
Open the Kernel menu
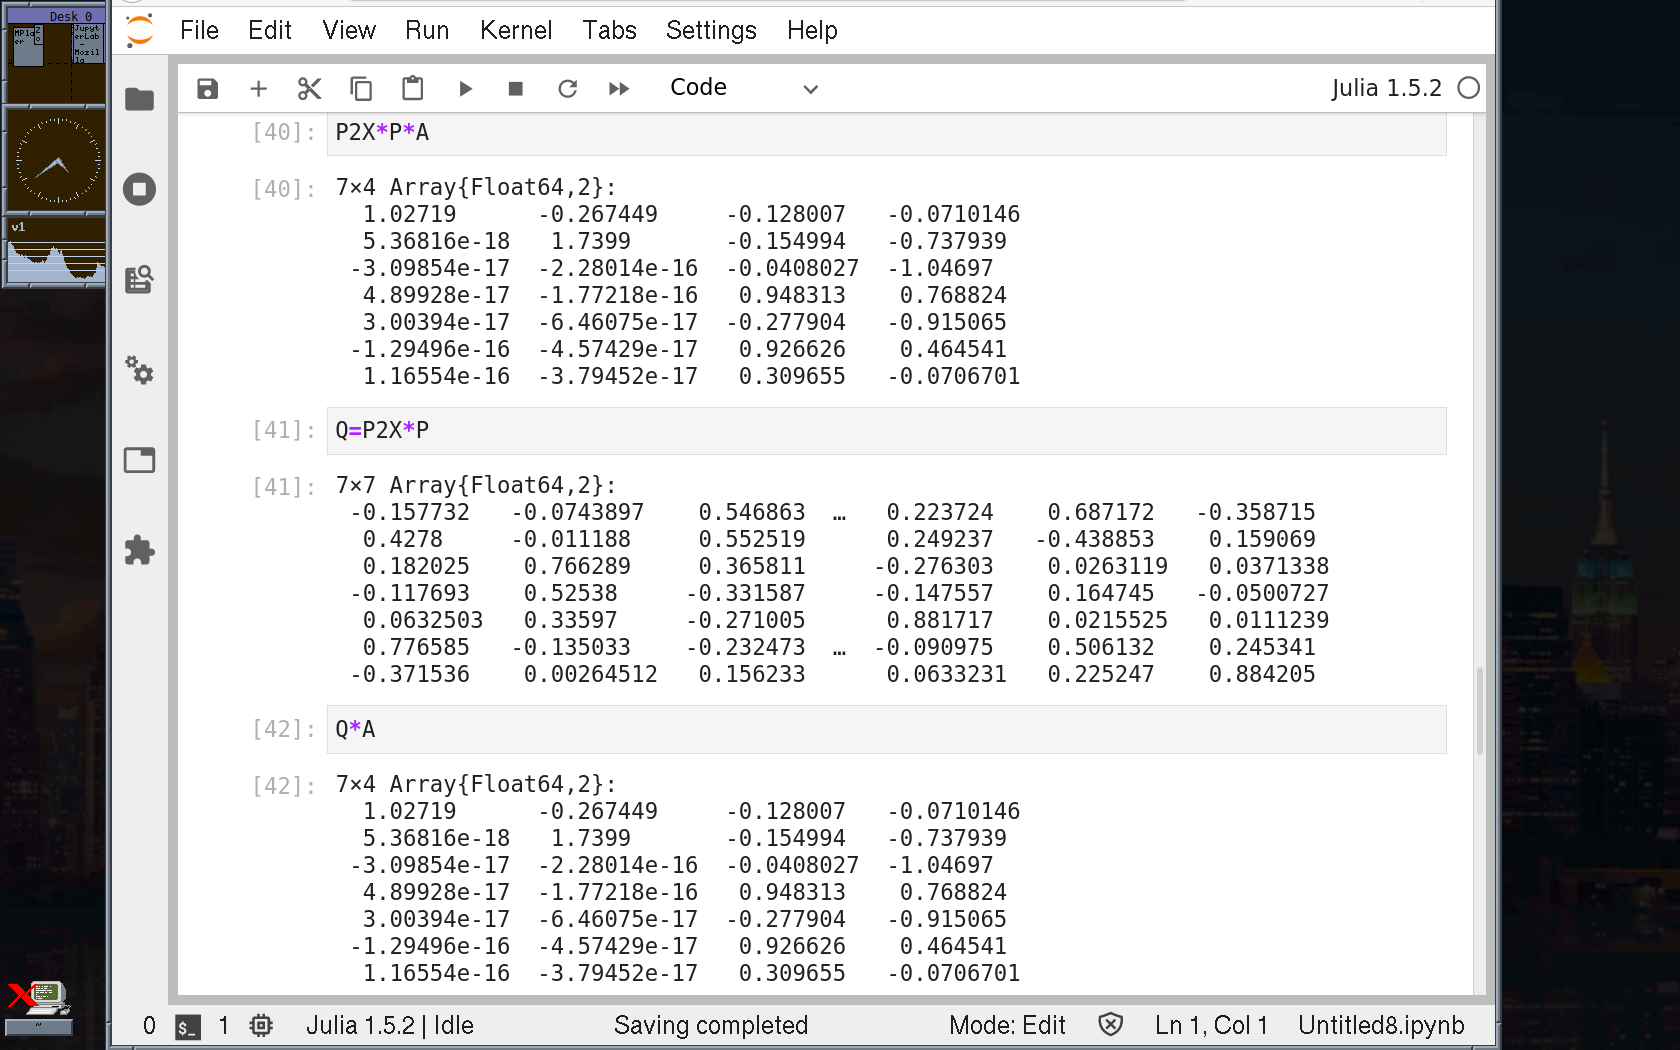point(515,31)
